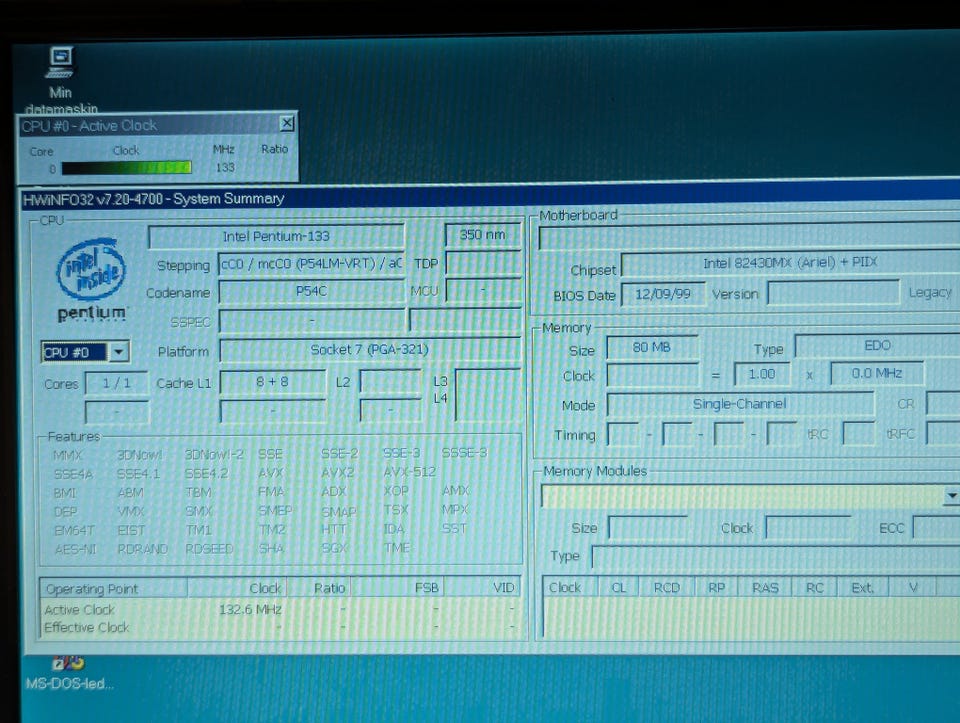Click the HTT feature label
This screenshot has height=723, width=960.
334,529
